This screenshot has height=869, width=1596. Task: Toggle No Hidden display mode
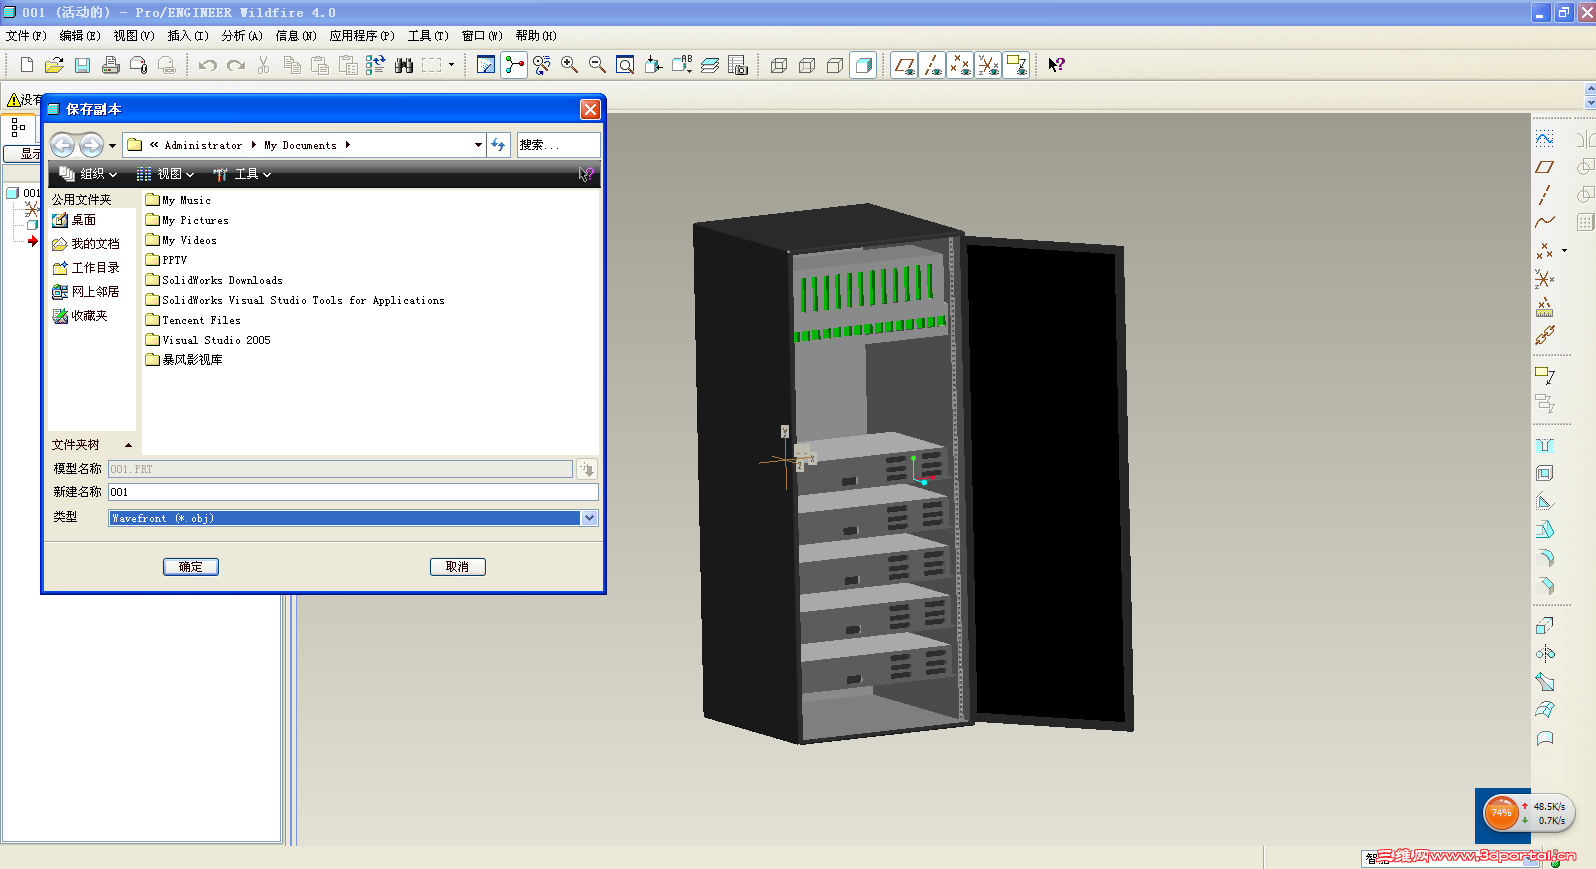coord(835,65)
